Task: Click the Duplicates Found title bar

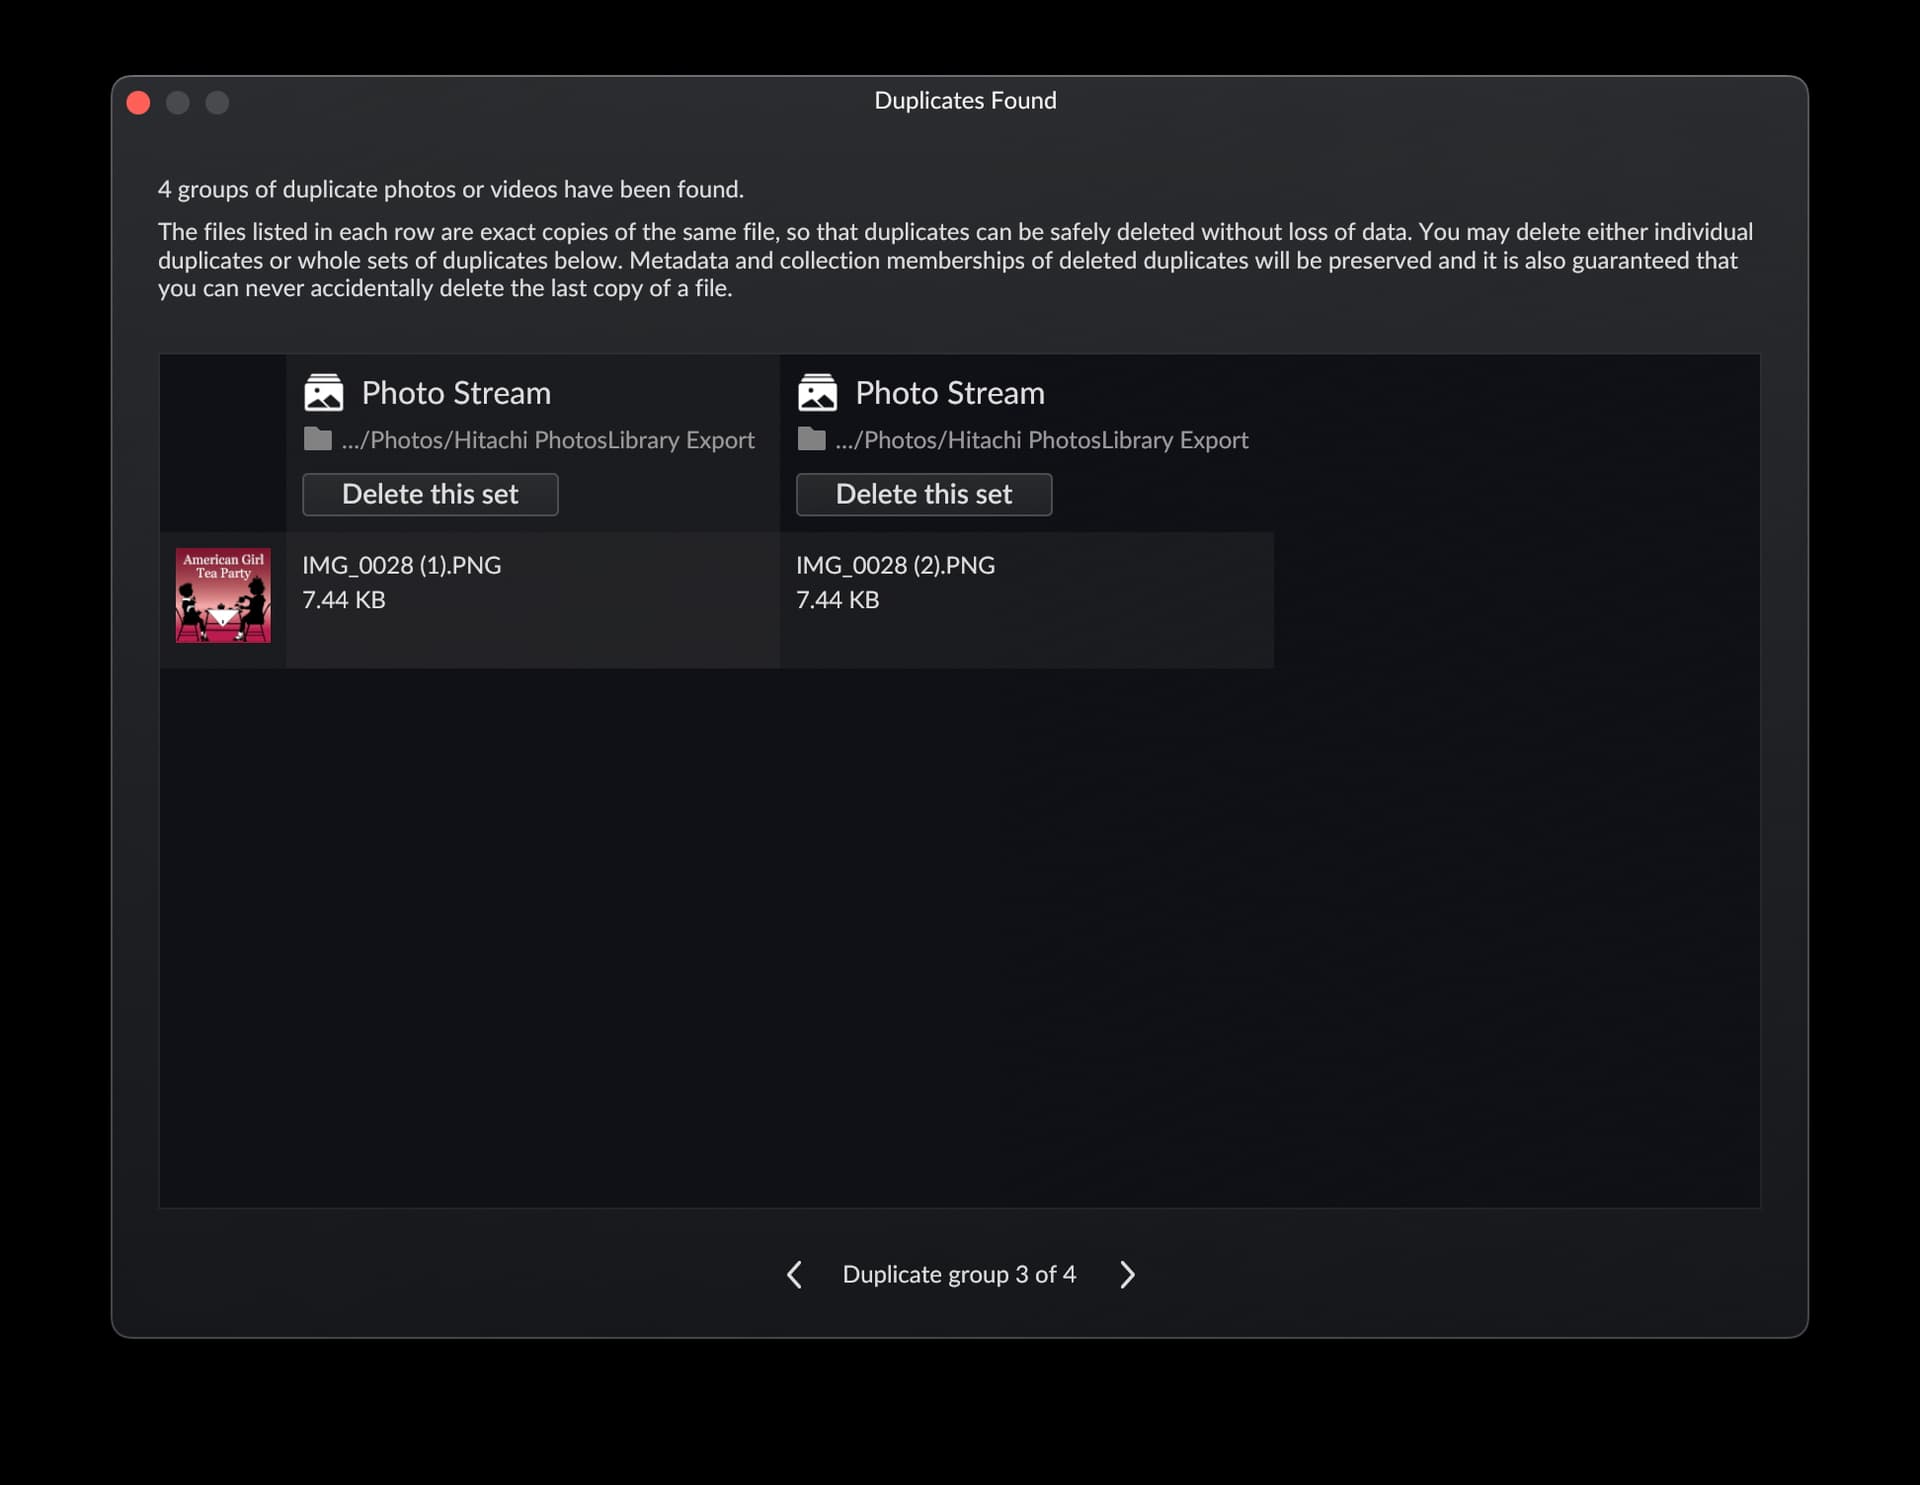Action: (965, 101)
